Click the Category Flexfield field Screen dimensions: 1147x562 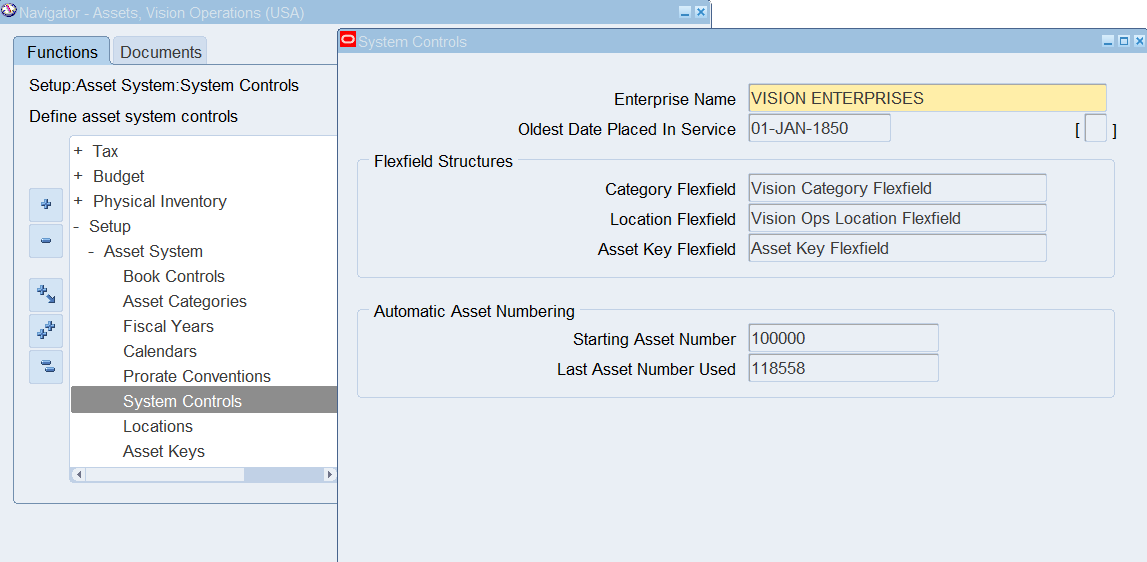[898, 188]
